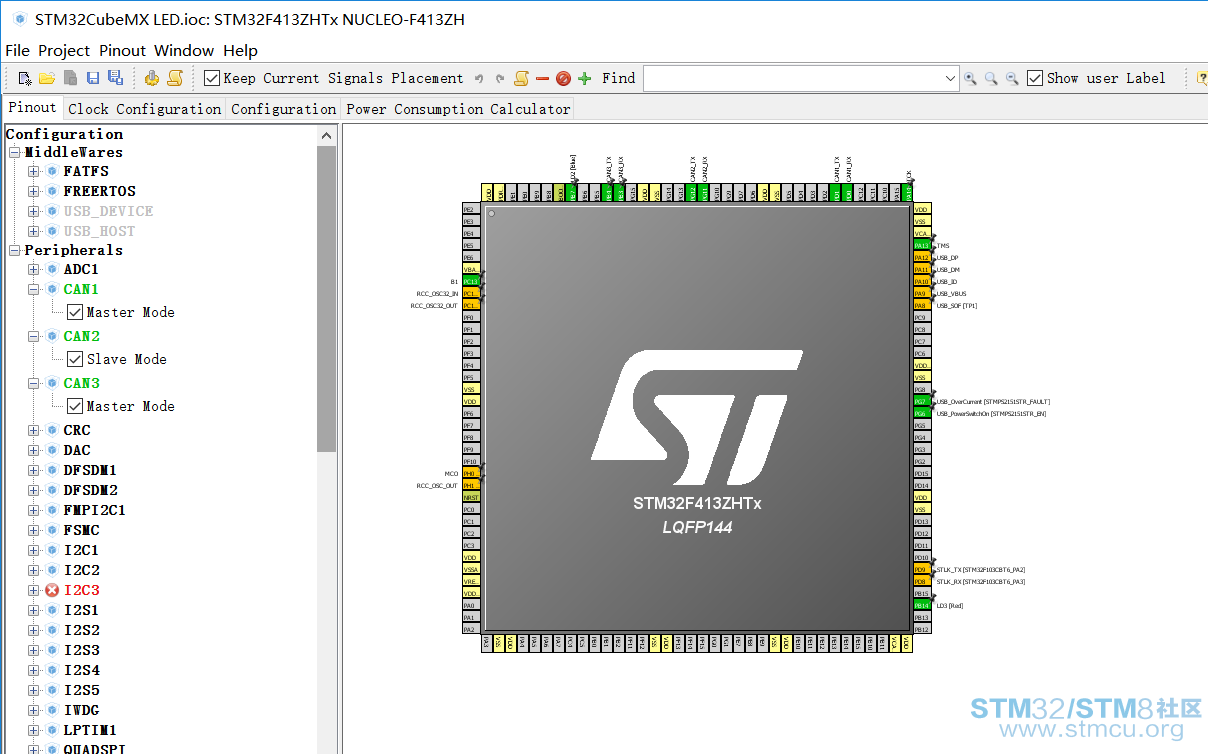1208x754 pixels.
Task: Click the component icon next to DFSDM1
Action: 52,470
